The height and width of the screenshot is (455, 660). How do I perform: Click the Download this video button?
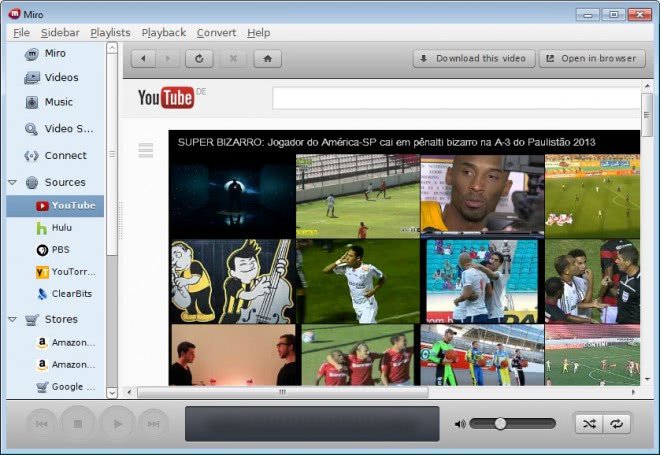(x=473, y=59)
